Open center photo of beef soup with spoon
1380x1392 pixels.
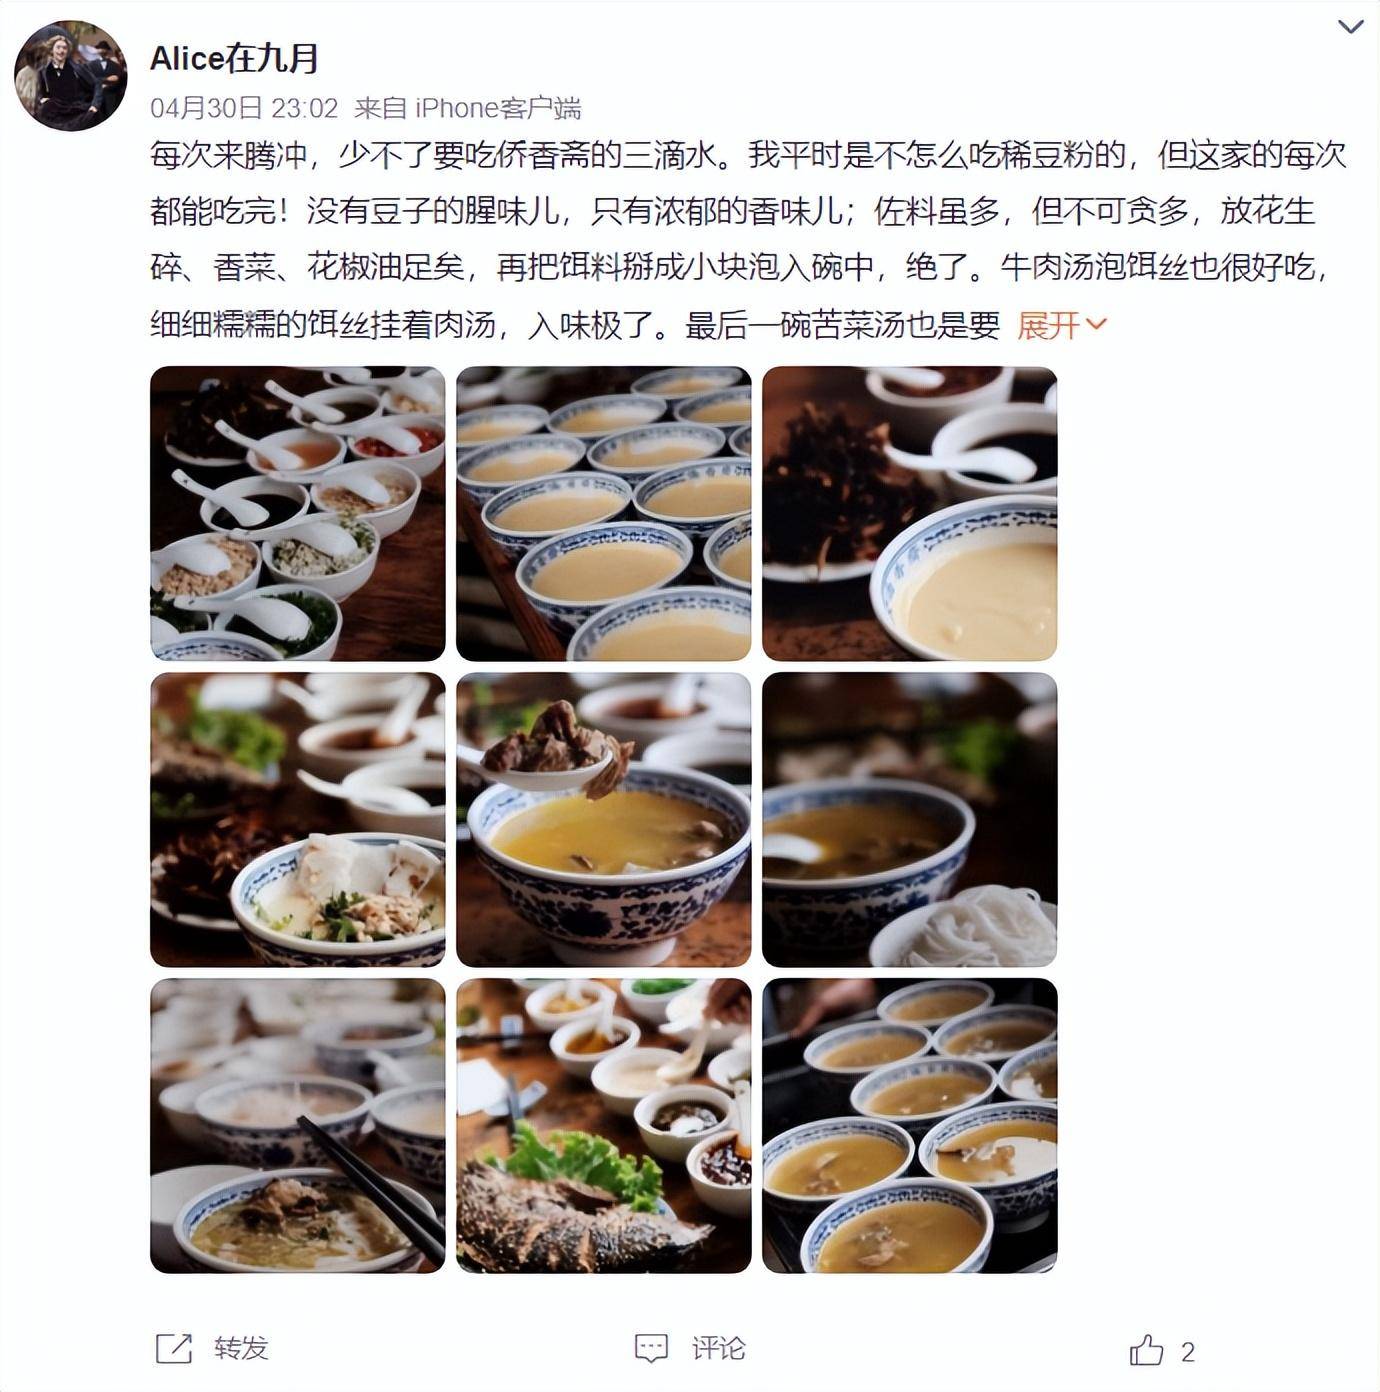(x=604, y=820)
